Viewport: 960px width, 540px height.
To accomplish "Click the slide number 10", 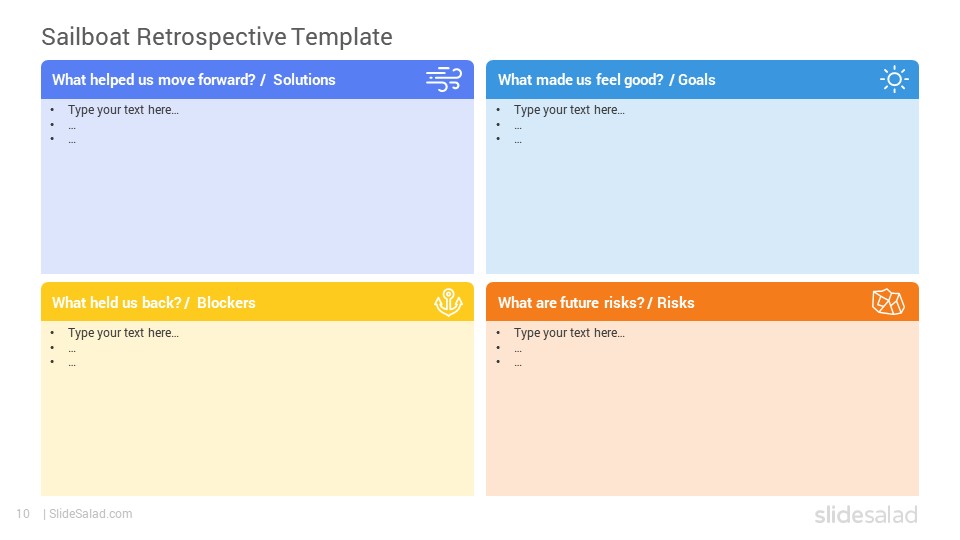I will pos(23,514).
